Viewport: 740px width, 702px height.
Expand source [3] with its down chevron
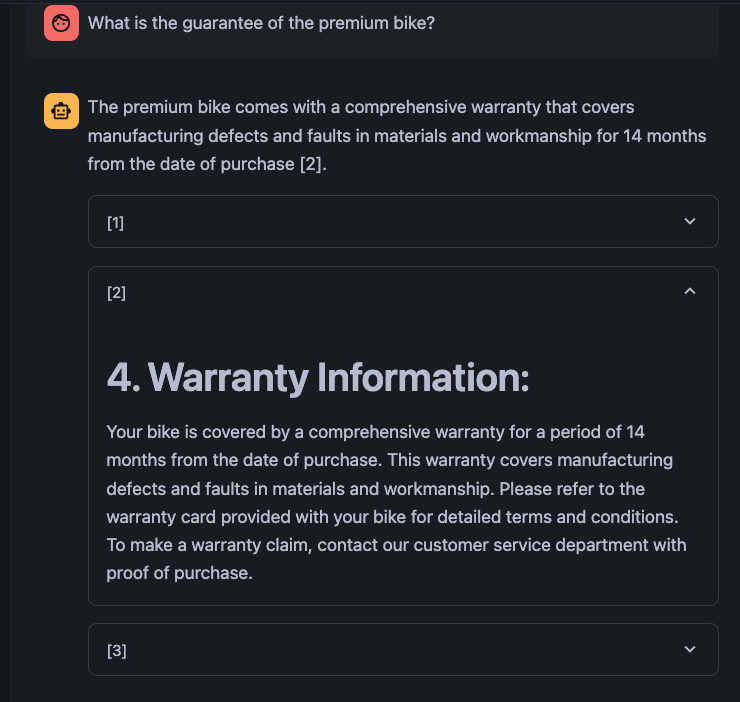pyautogui.click(x=690, y=649)
